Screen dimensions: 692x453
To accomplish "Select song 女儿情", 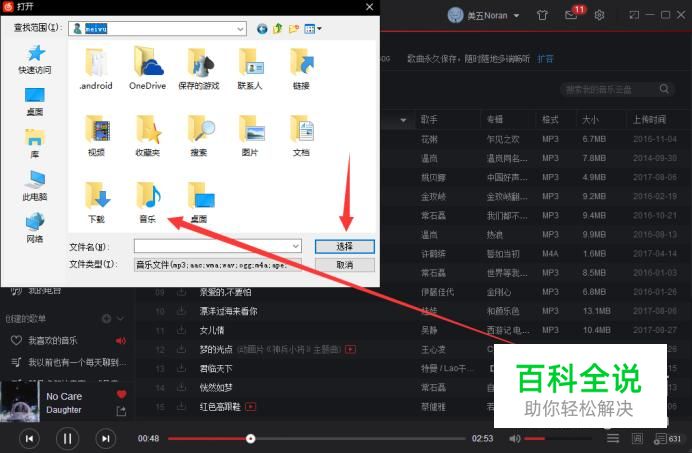I will 212,330.
